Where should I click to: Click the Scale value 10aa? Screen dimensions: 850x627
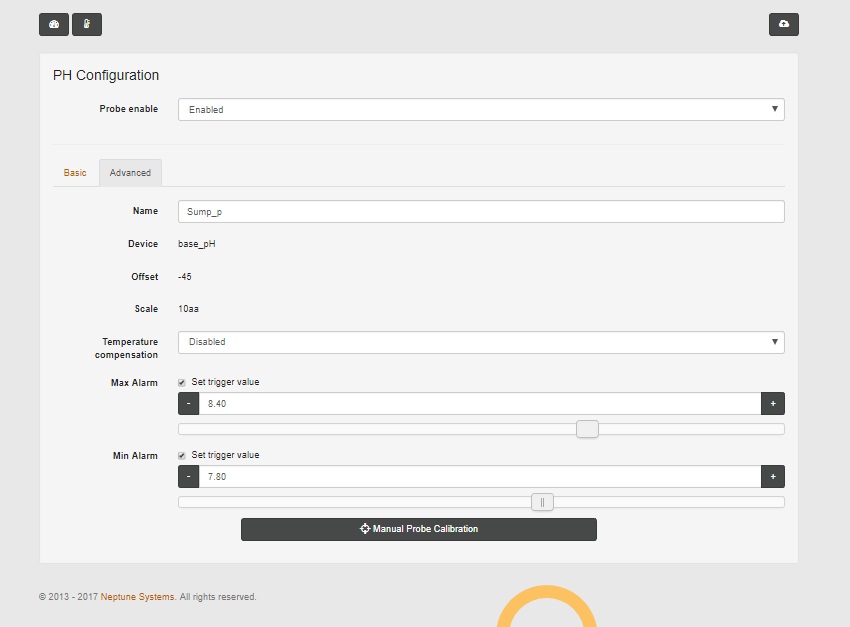pyautogui.click(x=188, y=309)
